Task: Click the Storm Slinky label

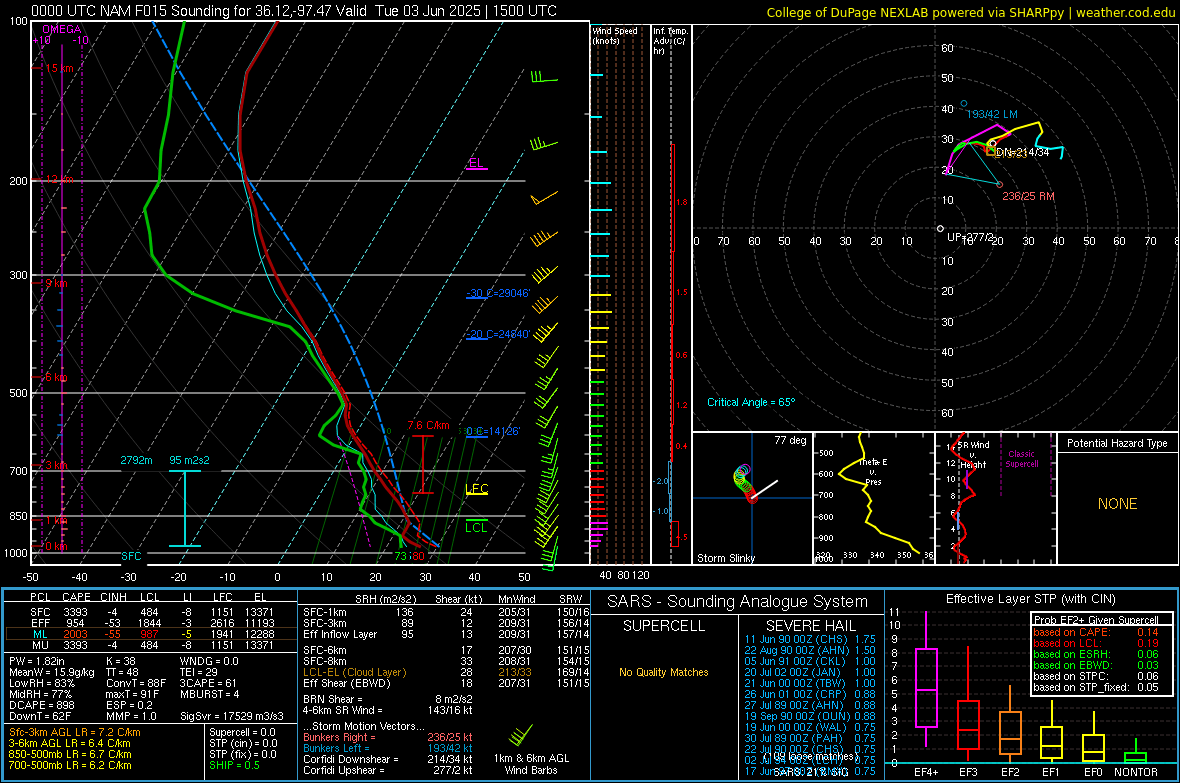Action: pos(725,558)
